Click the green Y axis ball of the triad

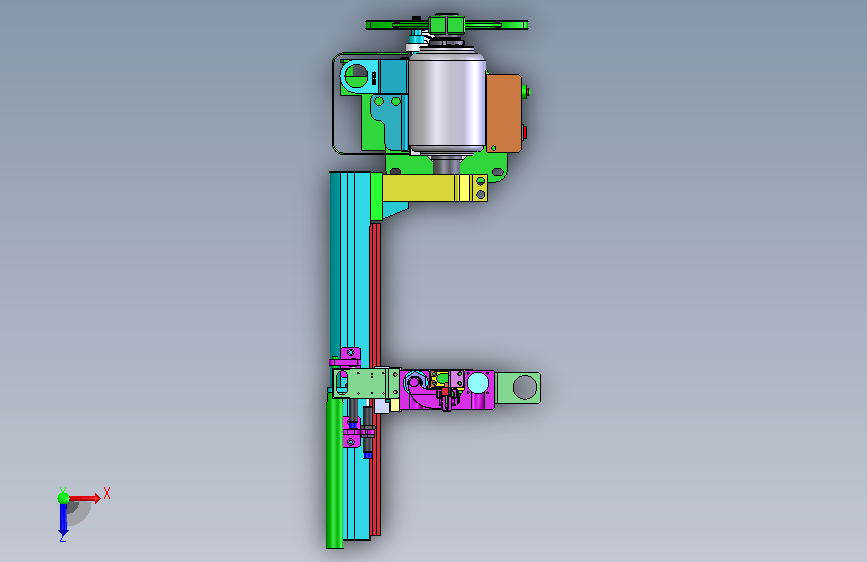coord(64,498)
